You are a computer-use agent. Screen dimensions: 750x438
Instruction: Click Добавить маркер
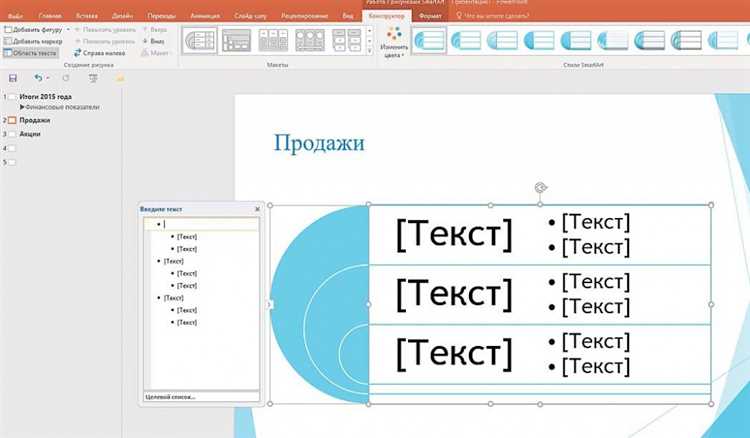click(33, 41)
